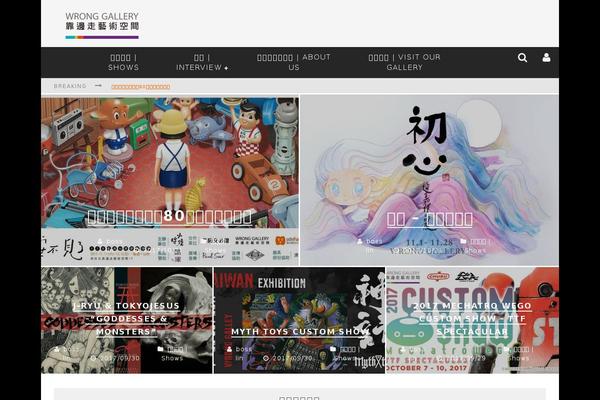Click author icon on Myth Toys post
This screenshot has height=400, width=600.
[x=229, y=349]
